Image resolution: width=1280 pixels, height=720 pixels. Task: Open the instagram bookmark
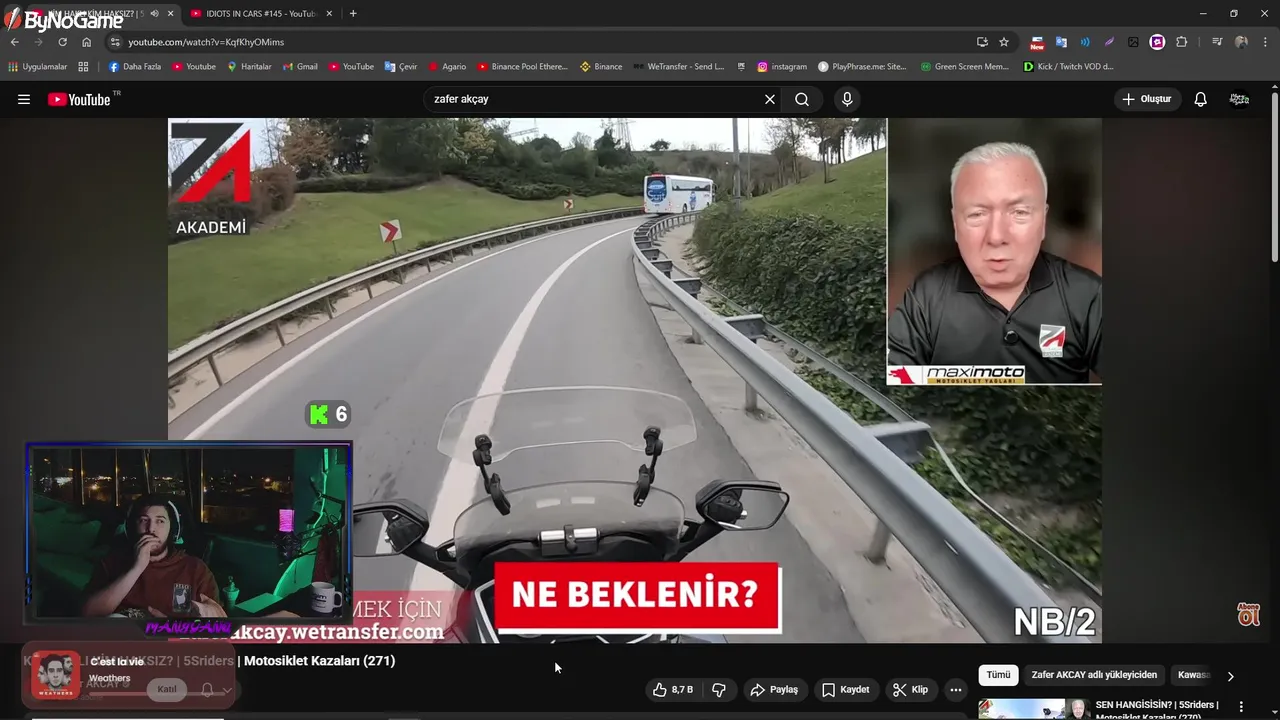point(782,67)
